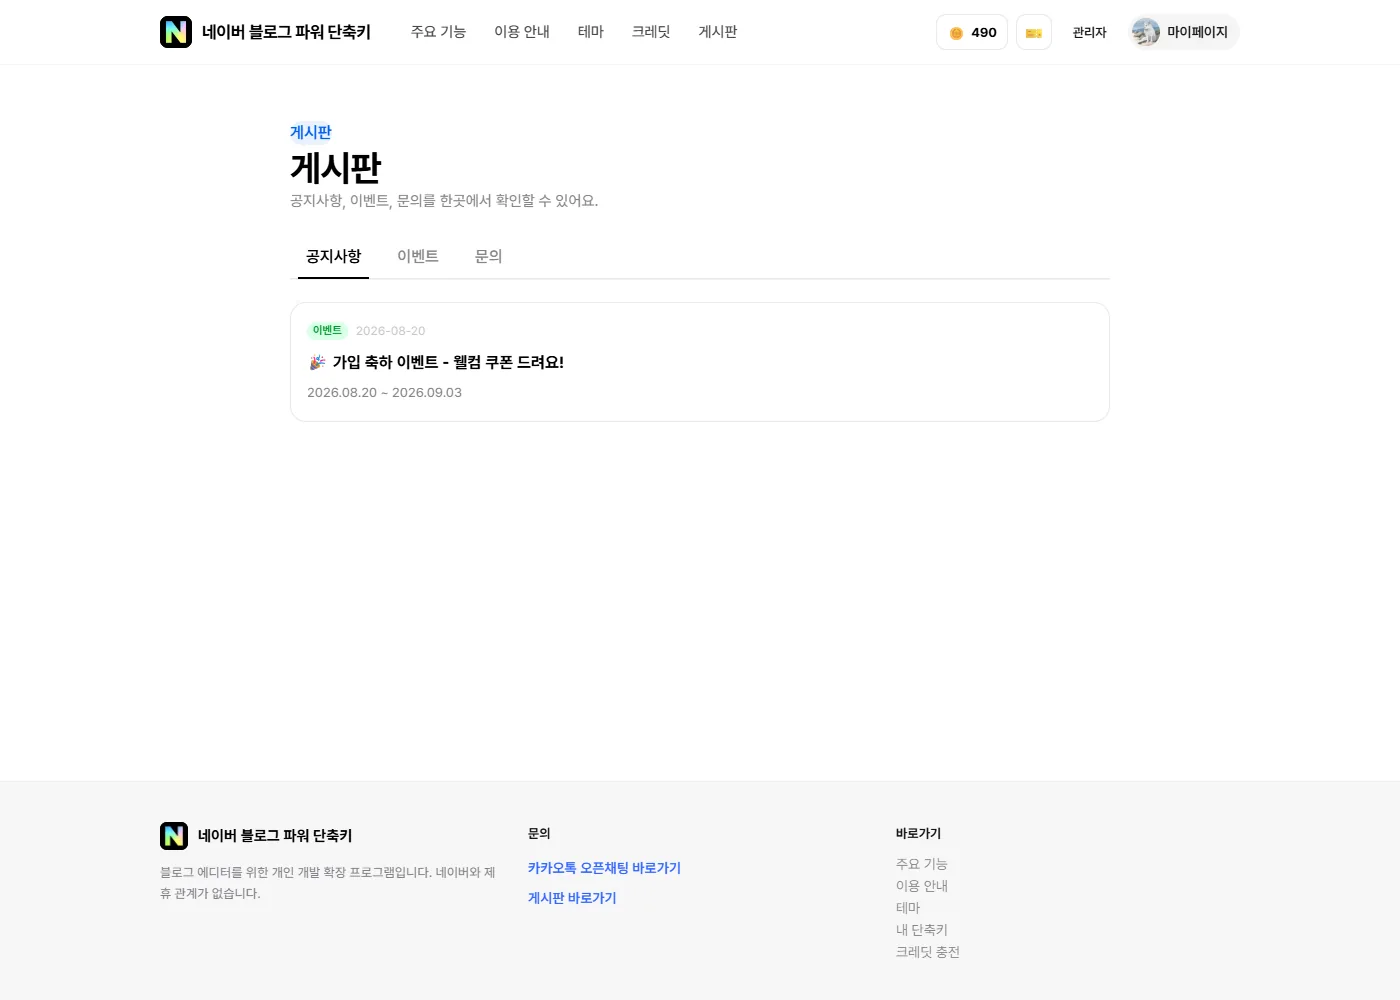The image size is (1400, 1000).
Task: Click the footer heading 바로가기
Action: pos(918,833)
